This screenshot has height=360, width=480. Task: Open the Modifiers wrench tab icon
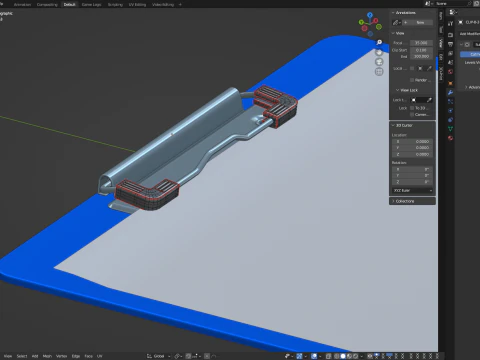pos(450,92)
